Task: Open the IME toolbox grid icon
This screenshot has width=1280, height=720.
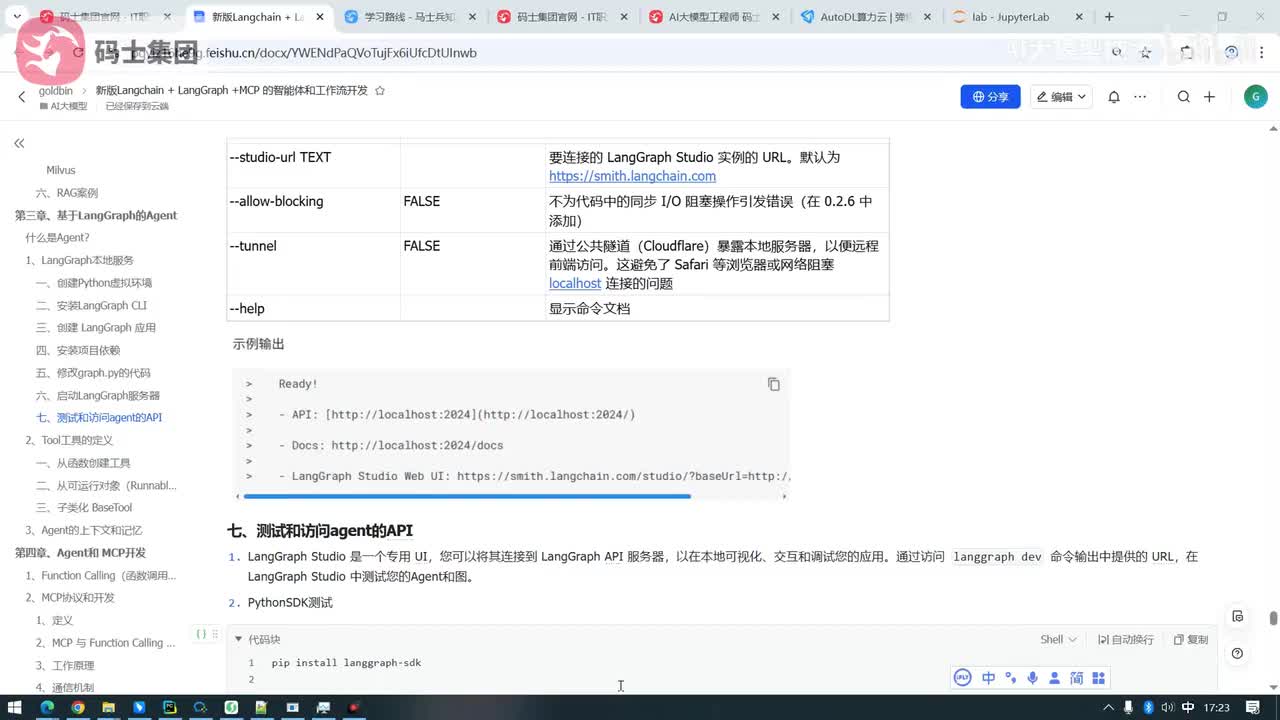Action: coord(1098,678)
